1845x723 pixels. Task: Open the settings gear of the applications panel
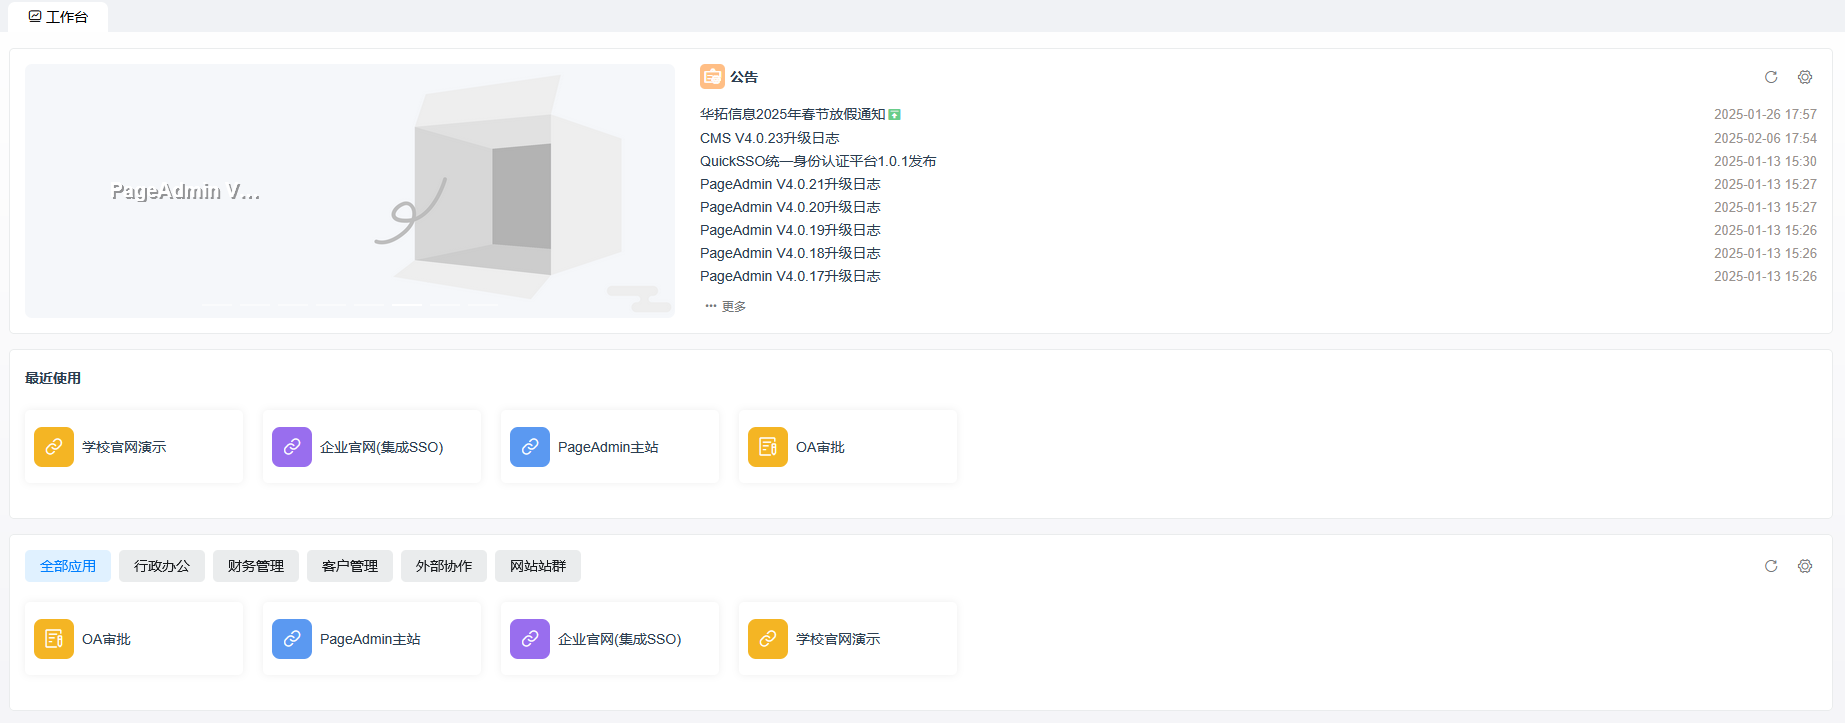(x=1805, y=566)
